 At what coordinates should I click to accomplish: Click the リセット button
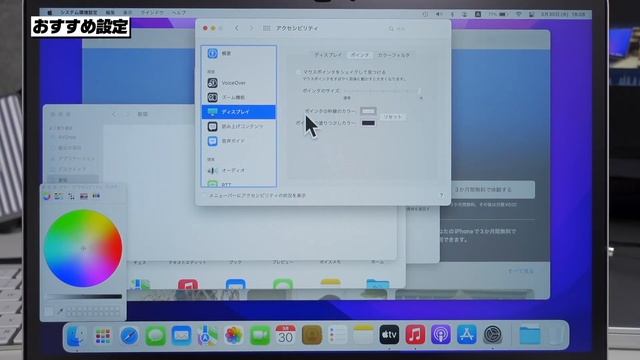point(393,117)
